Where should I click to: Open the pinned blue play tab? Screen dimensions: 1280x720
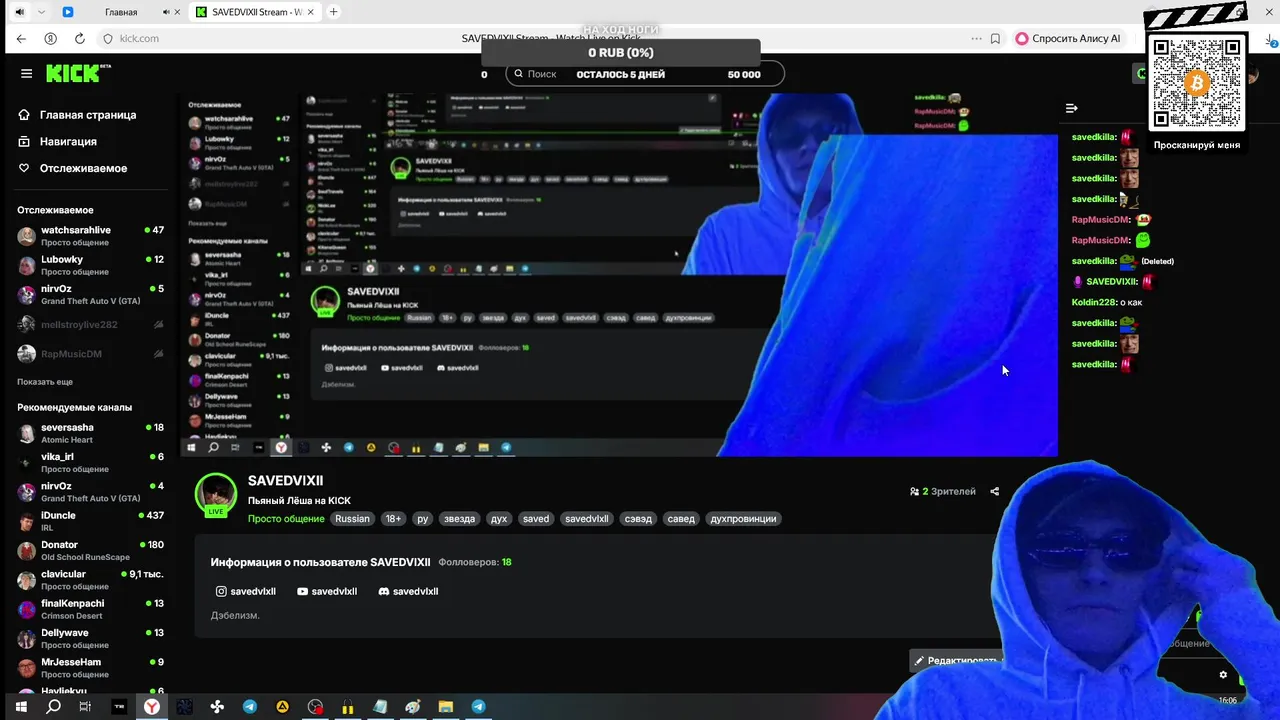click(x=68, y=12)
